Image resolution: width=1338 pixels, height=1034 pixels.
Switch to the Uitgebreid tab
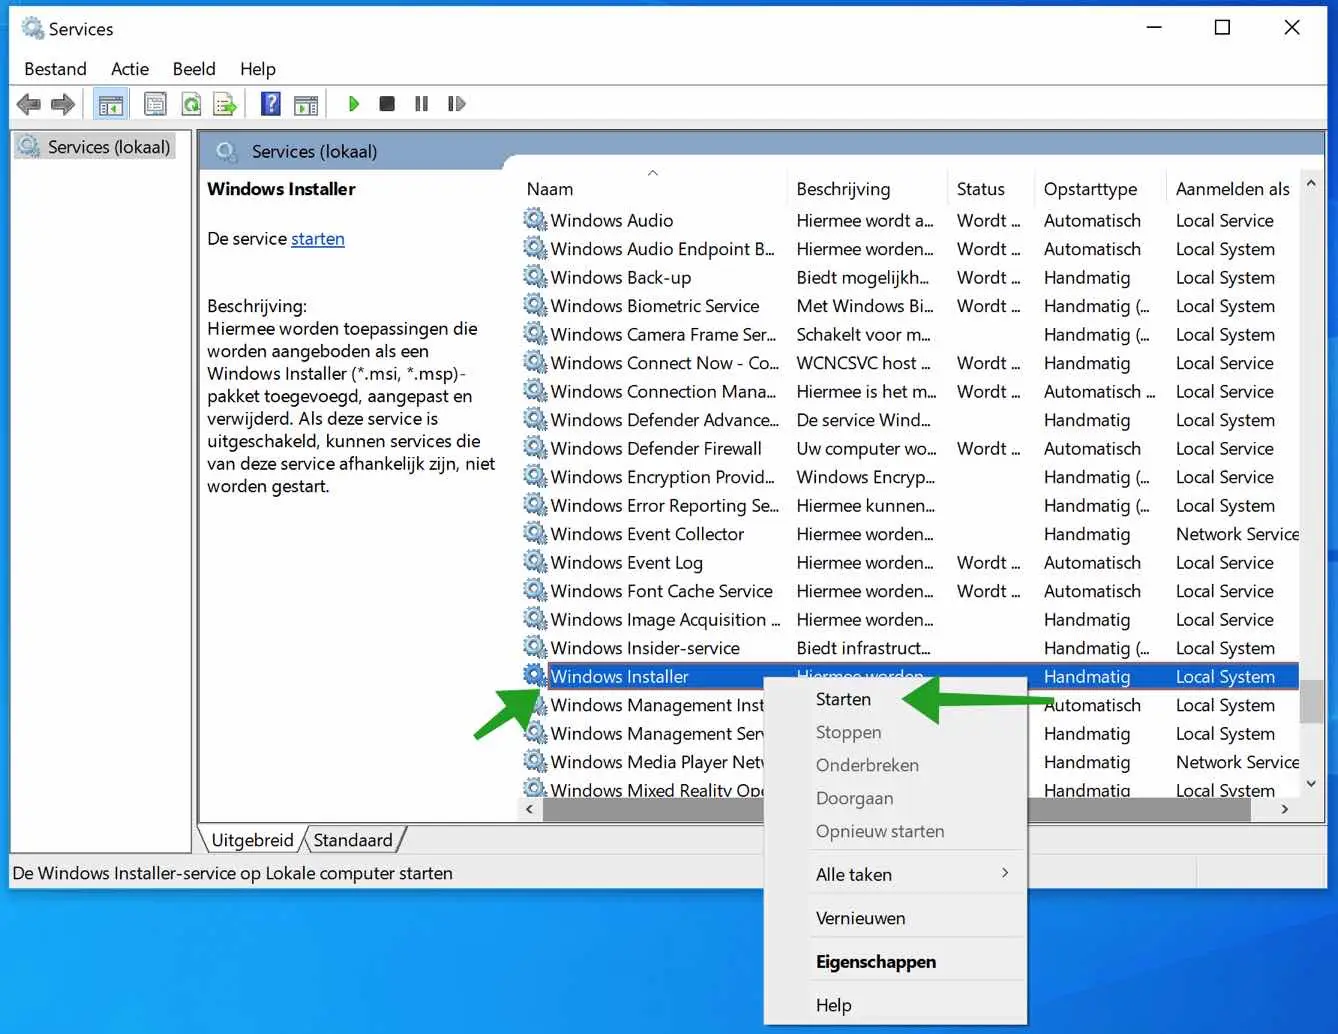[x=252, y=840]
